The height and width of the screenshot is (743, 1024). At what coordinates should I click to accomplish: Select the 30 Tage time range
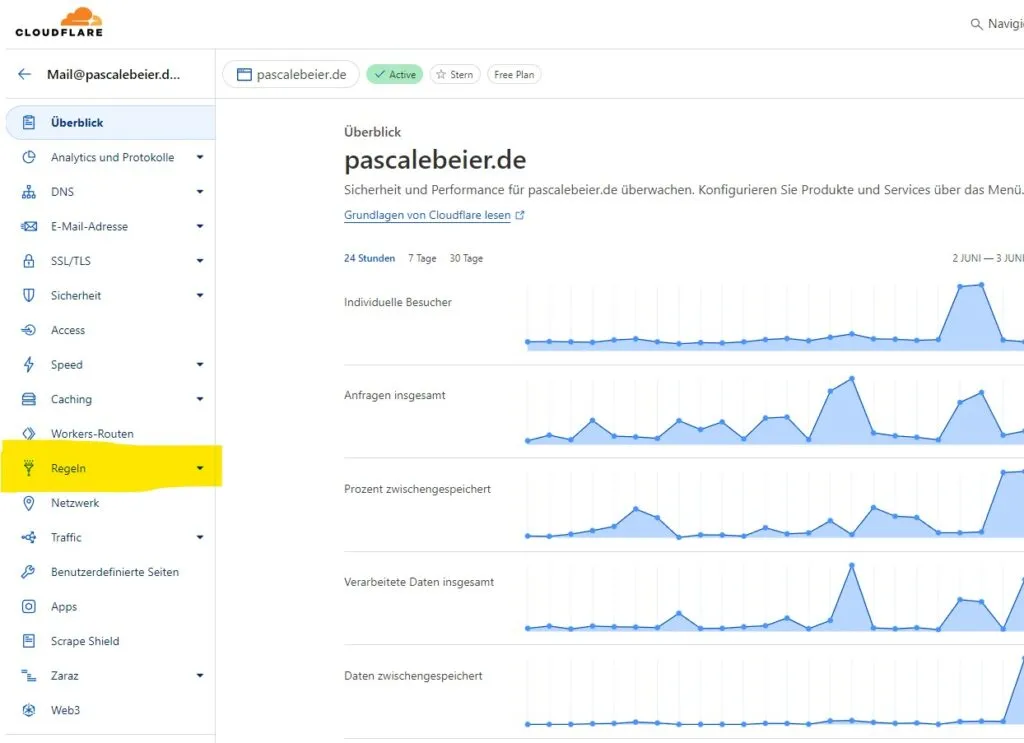pos(466,258)
